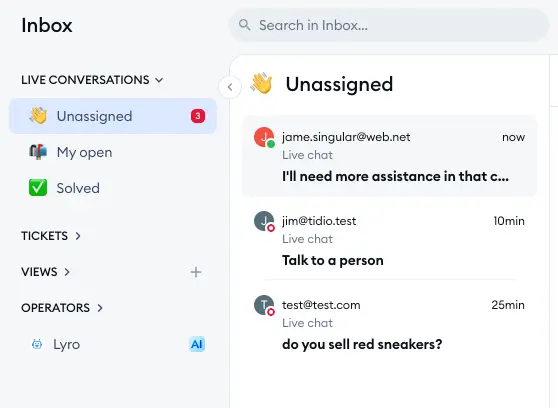Click the gray J avatar for jim@tidio.test
The image size is (558, 408).
264,221
